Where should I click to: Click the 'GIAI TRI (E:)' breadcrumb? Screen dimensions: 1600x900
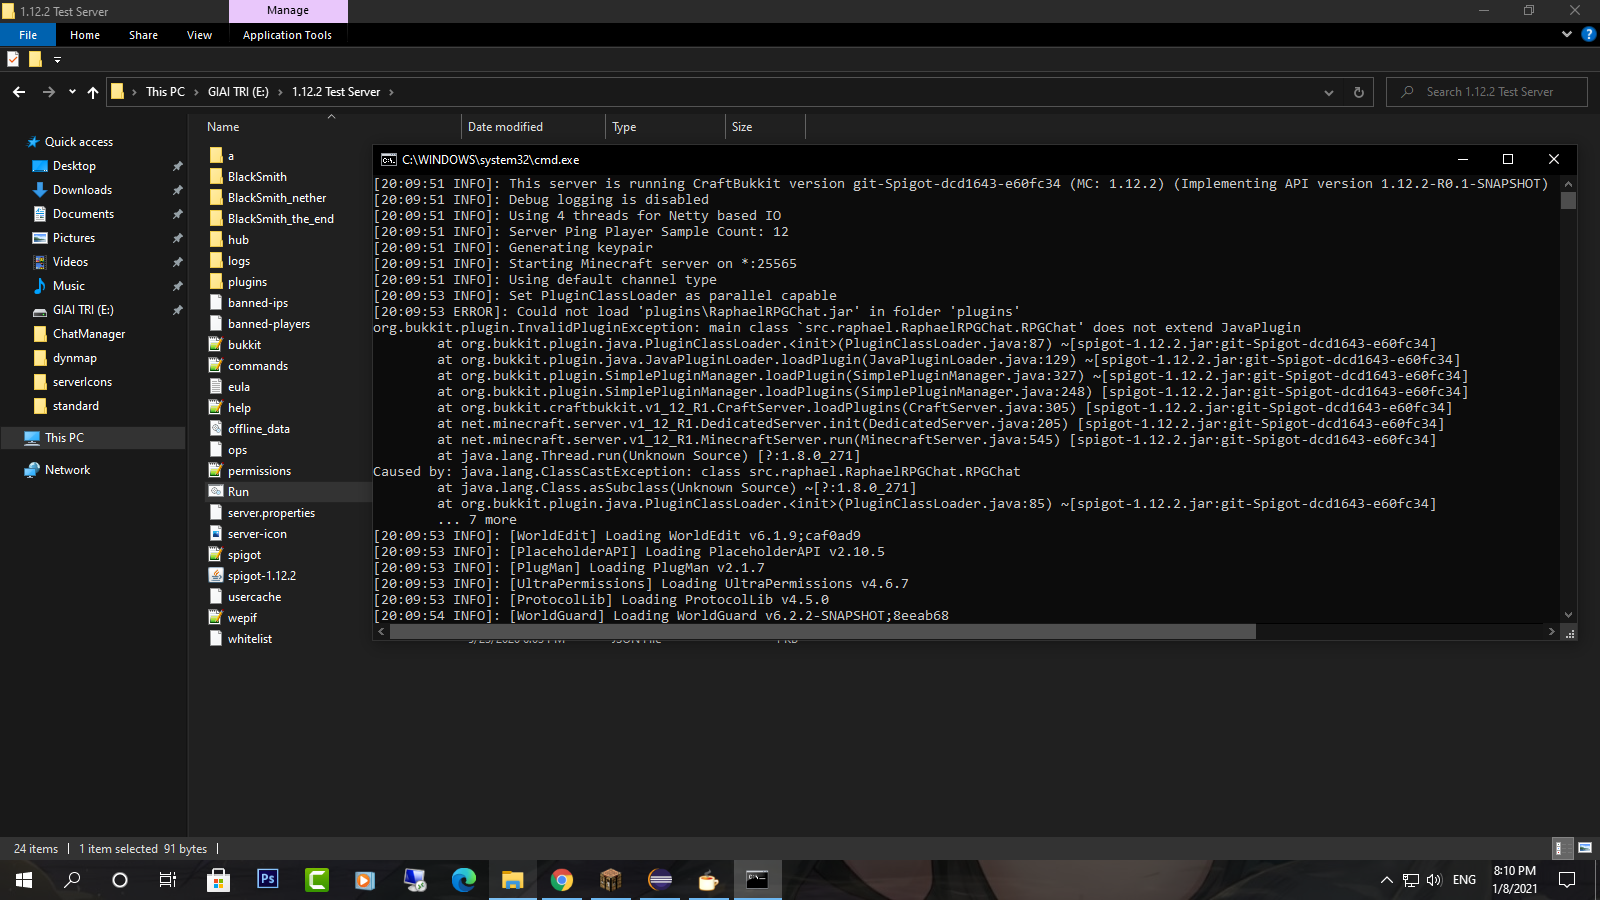coord(238,92)
